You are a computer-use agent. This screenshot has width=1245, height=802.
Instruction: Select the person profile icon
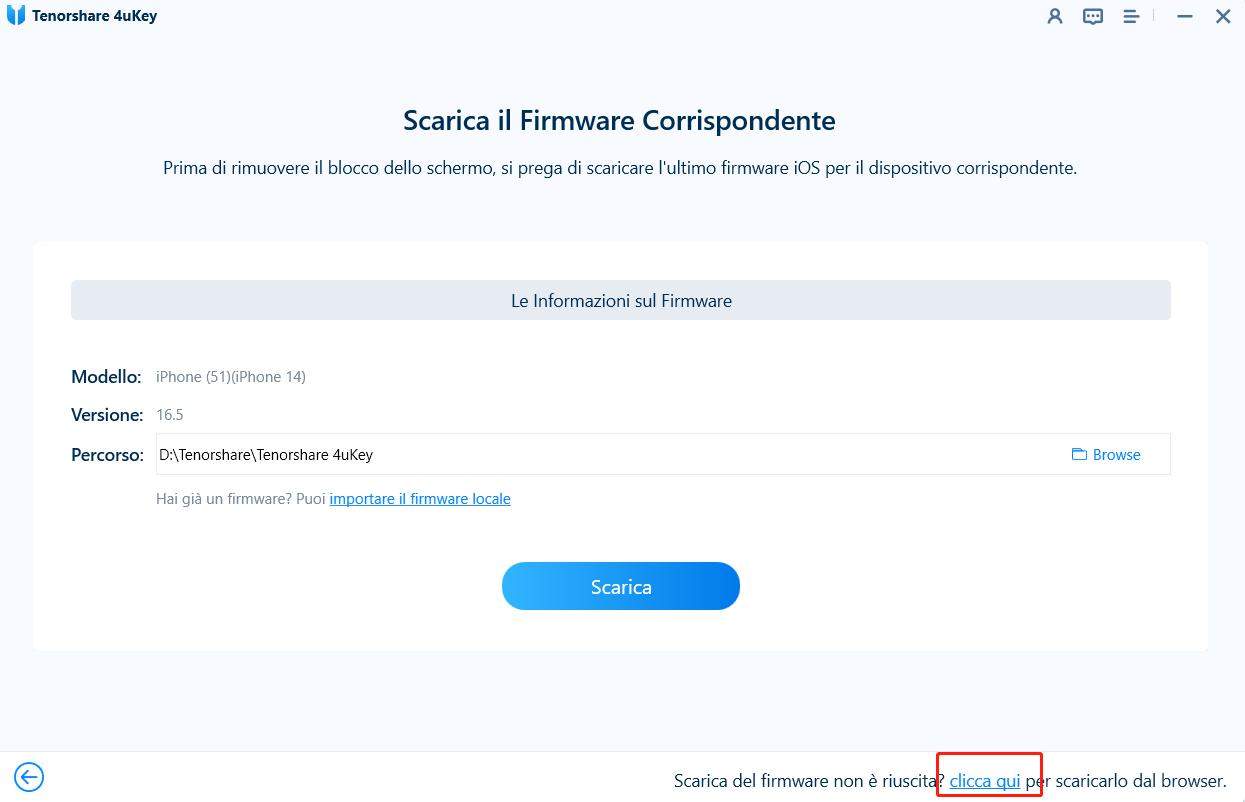point(1054,16)
